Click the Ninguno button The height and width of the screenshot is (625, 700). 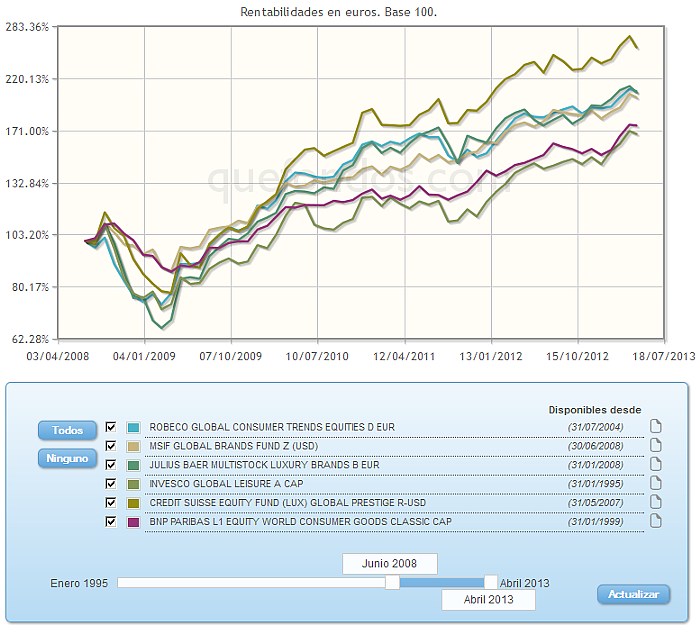coord(67,458)
